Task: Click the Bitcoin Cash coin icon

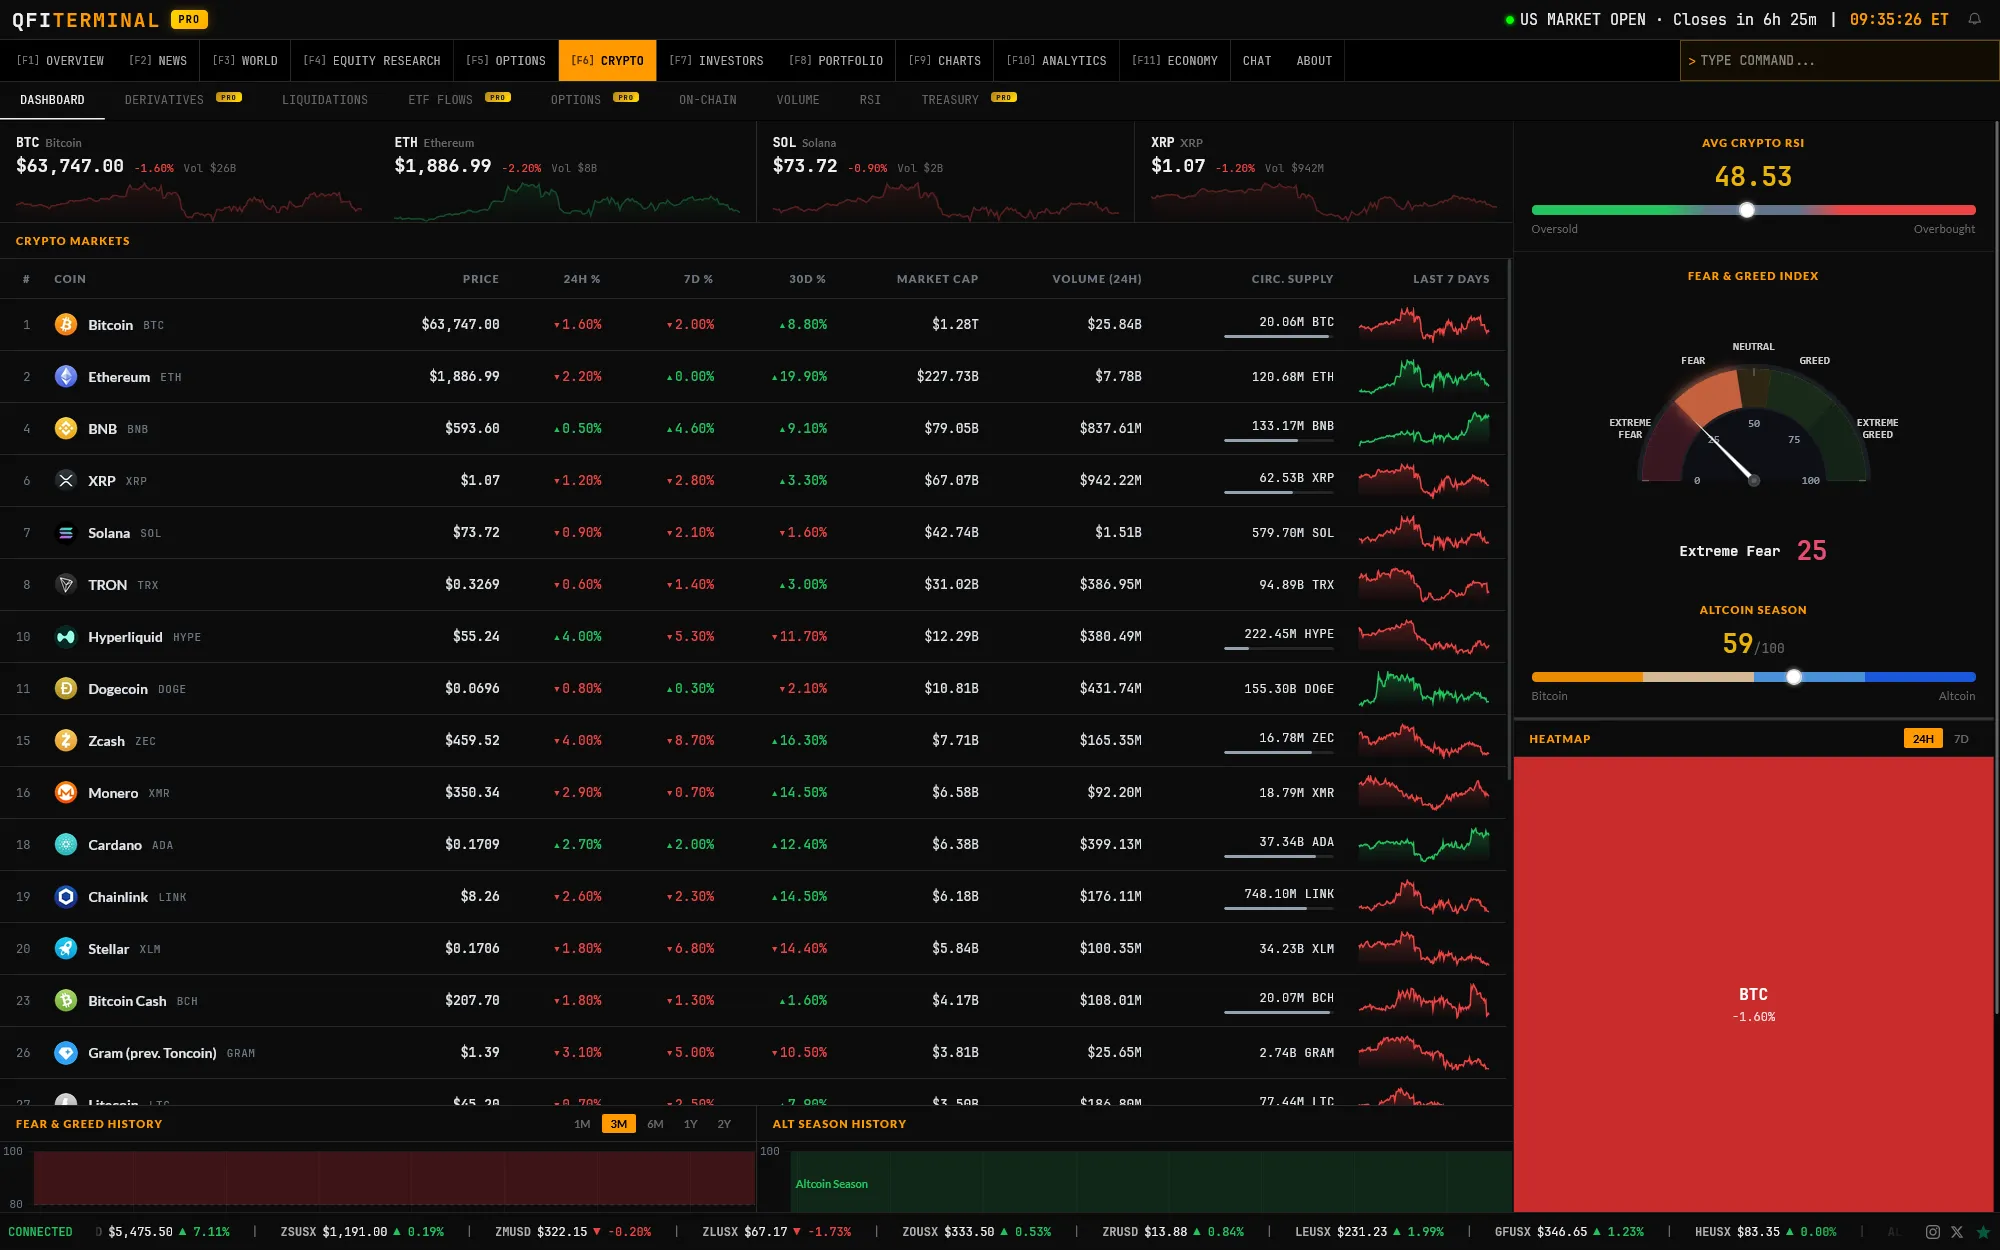Action: pos(66,1001)
